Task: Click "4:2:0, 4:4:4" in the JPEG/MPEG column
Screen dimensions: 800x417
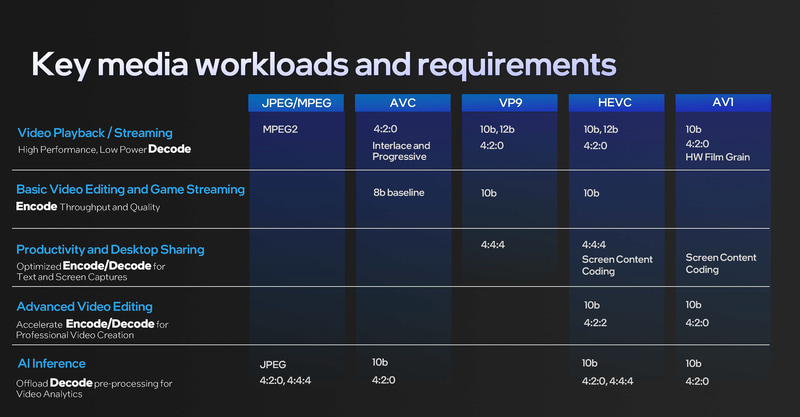Action: [x=285, y=380]
